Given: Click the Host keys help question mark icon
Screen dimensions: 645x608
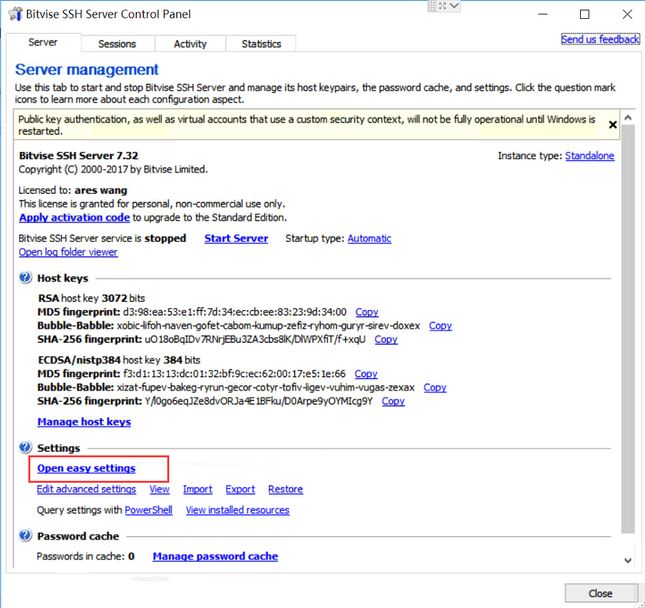Looking at the screenshot, I should pos(25,278).
